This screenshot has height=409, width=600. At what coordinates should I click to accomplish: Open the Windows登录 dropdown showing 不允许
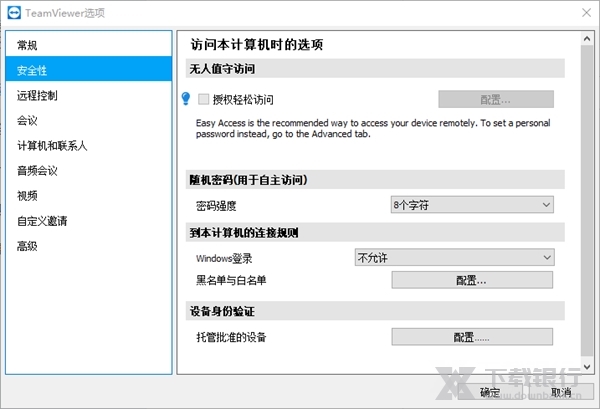coord(454,257)
